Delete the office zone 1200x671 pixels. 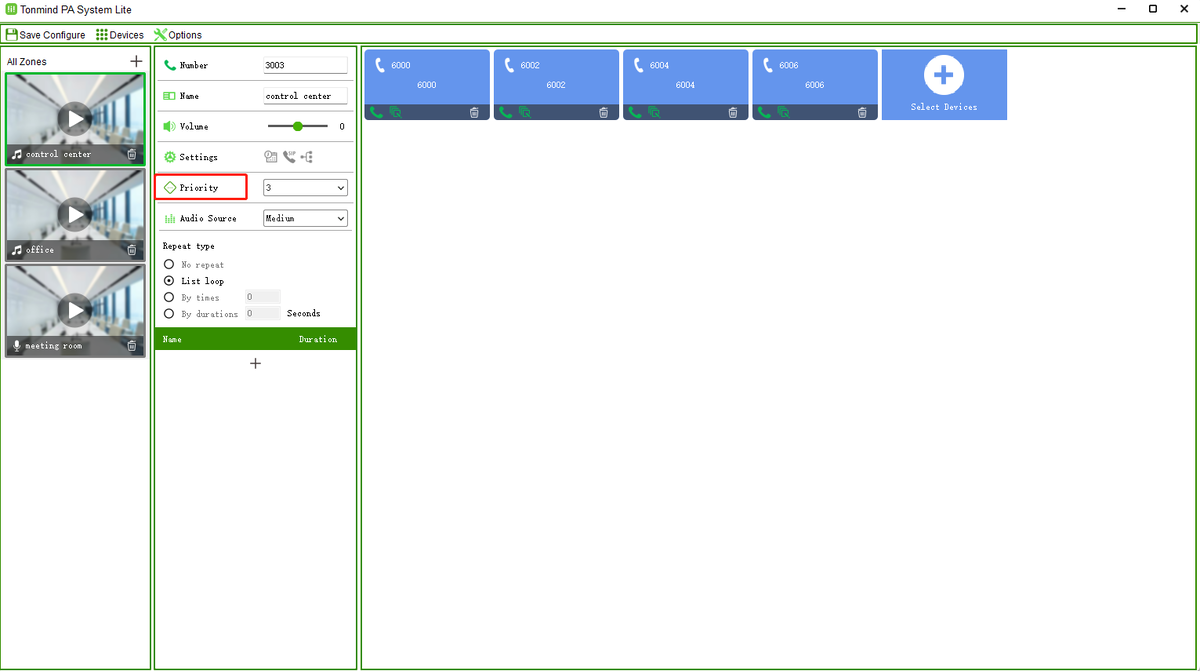132,250
